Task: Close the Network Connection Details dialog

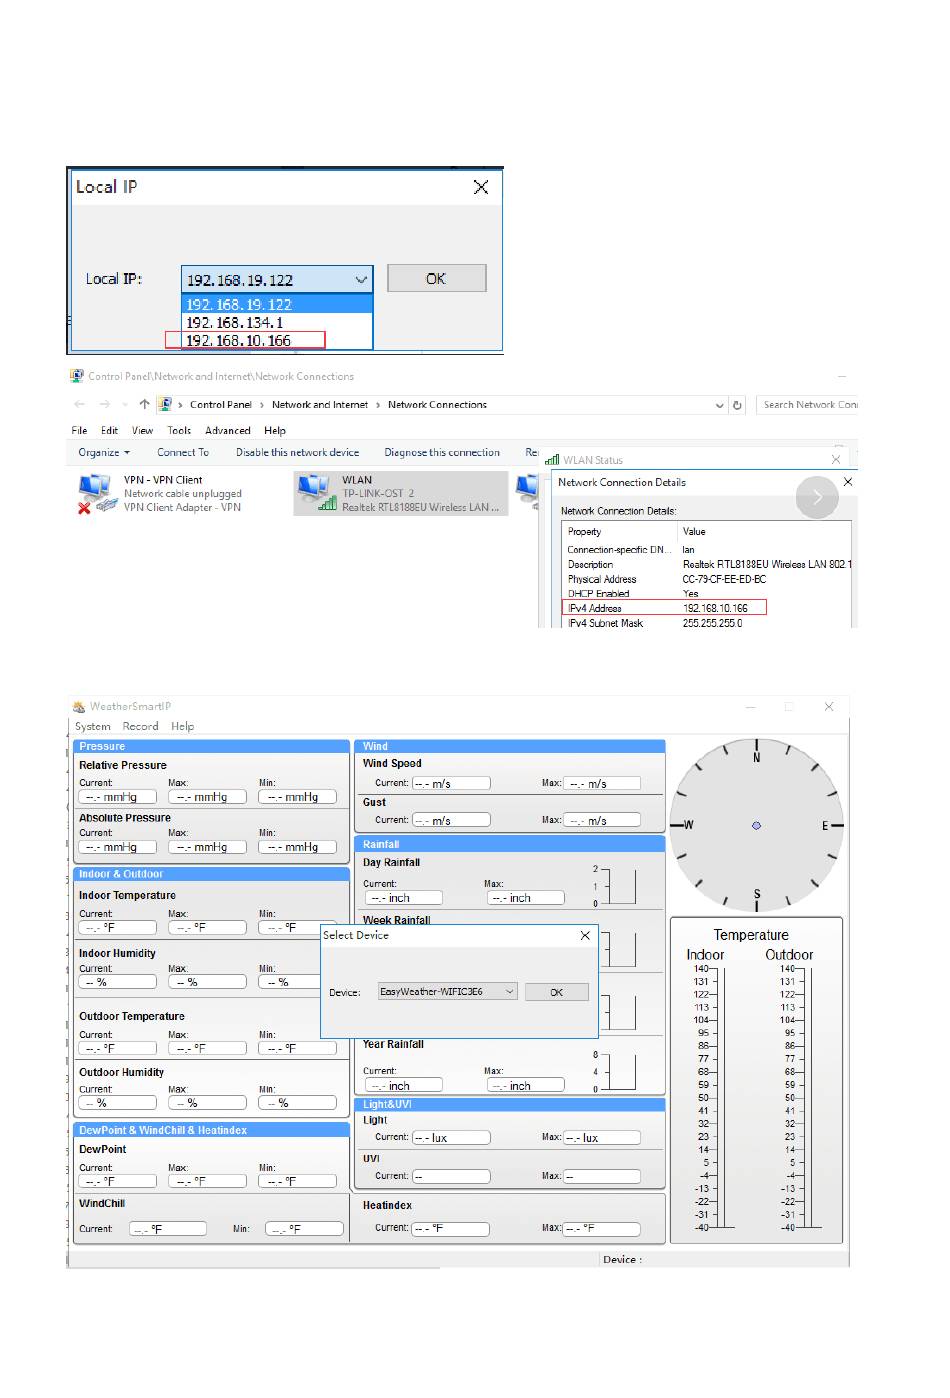Action: (848, 482)
